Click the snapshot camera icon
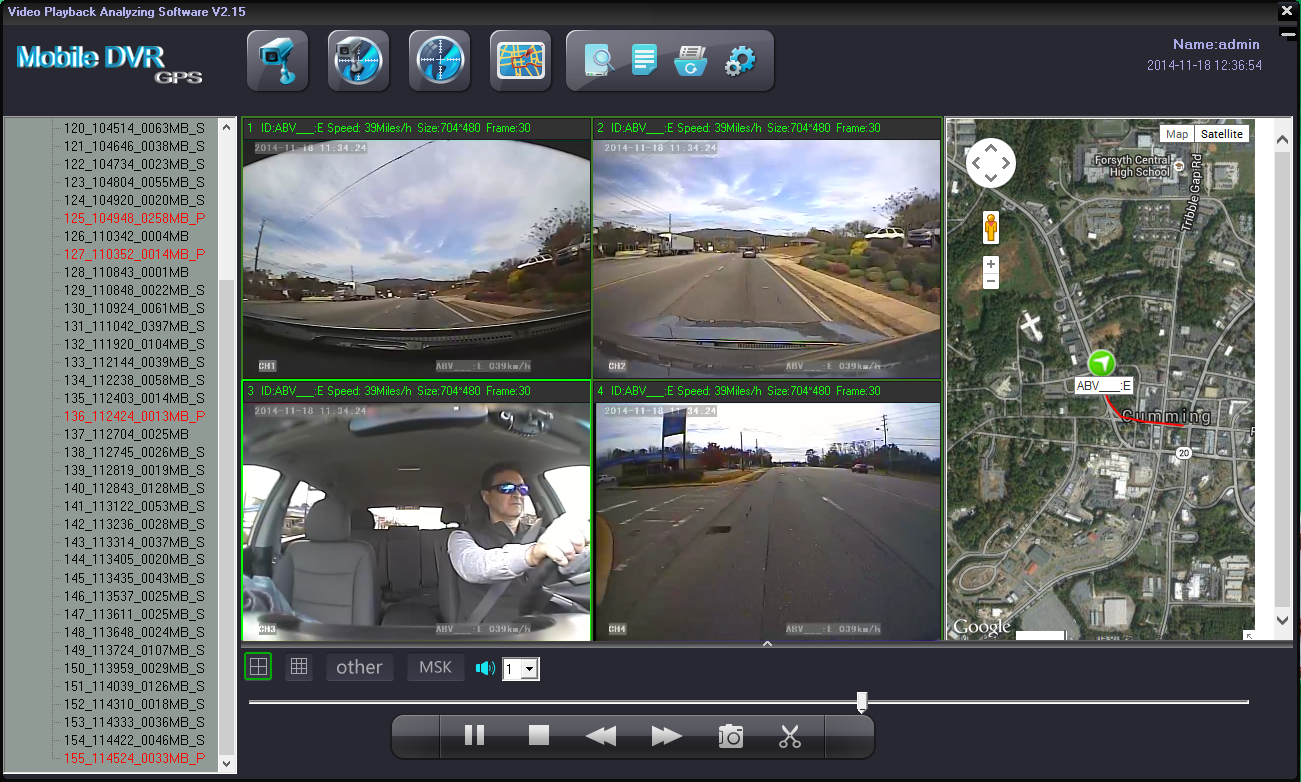The image size is (1301, 782). pos(731,737)
